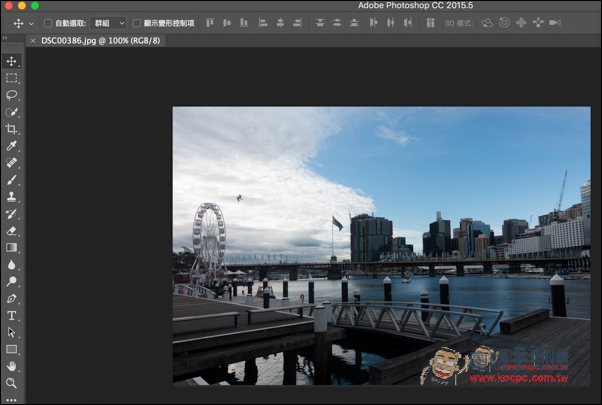Enable the 自動選取 checkbox
The image size is (602, 405).
(x=48, y=23)
